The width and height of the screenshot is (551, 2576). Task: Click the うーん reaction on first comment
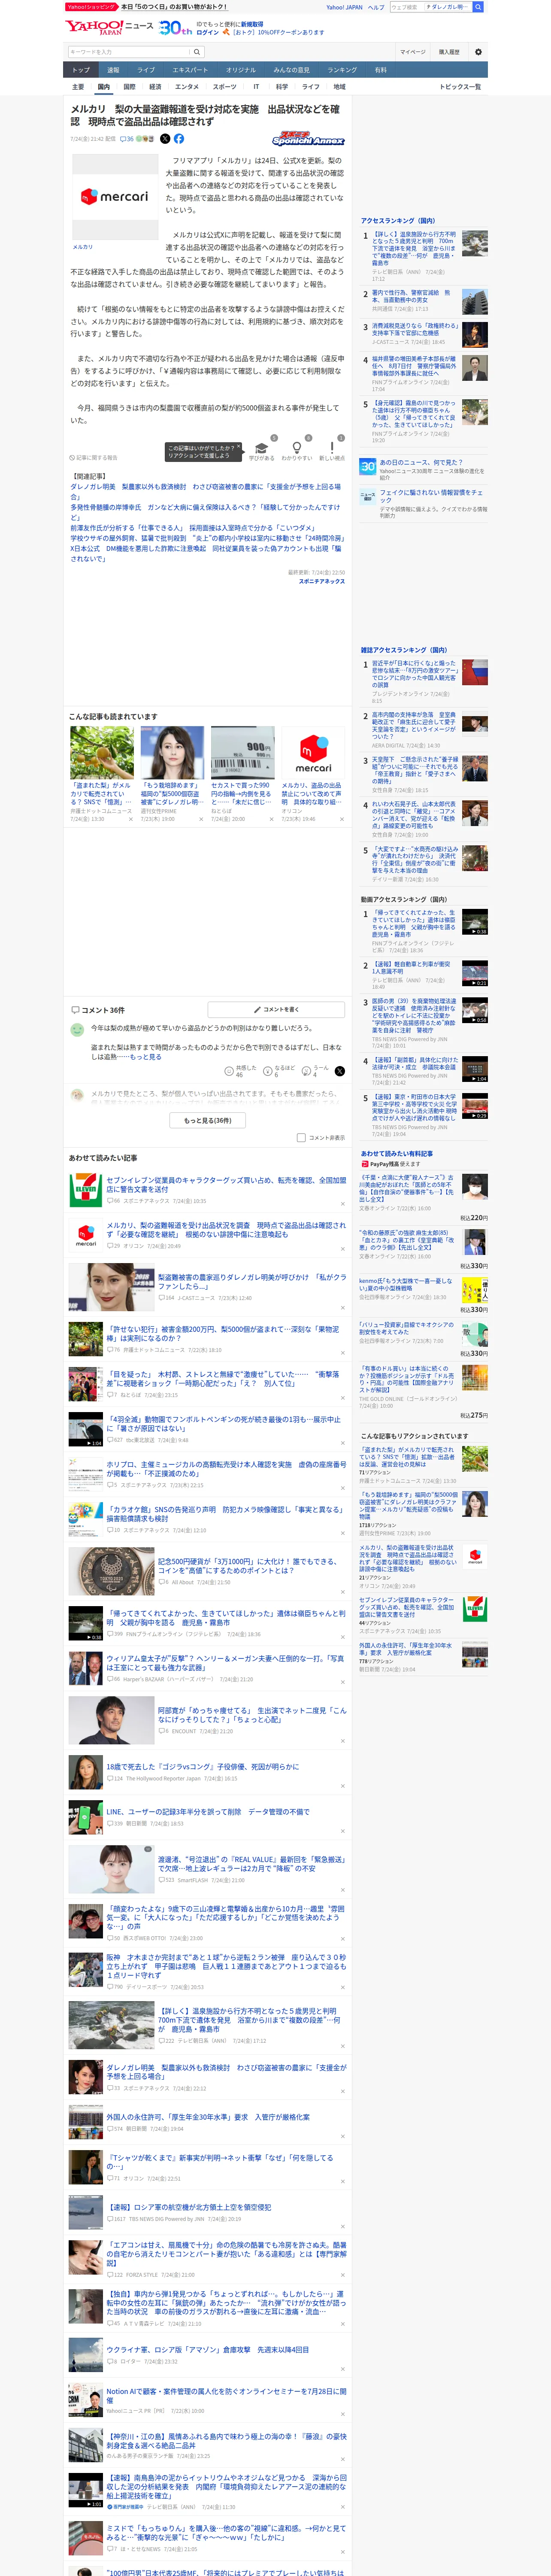315,1071
